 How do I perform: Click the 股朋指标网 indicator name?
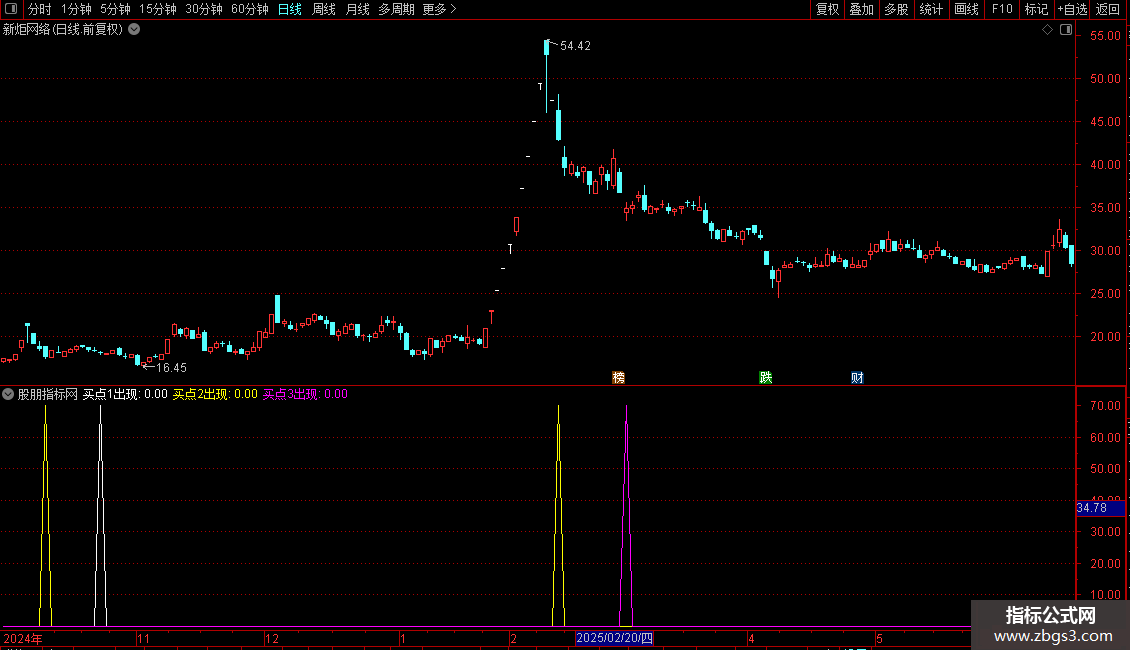coord(48,394)
